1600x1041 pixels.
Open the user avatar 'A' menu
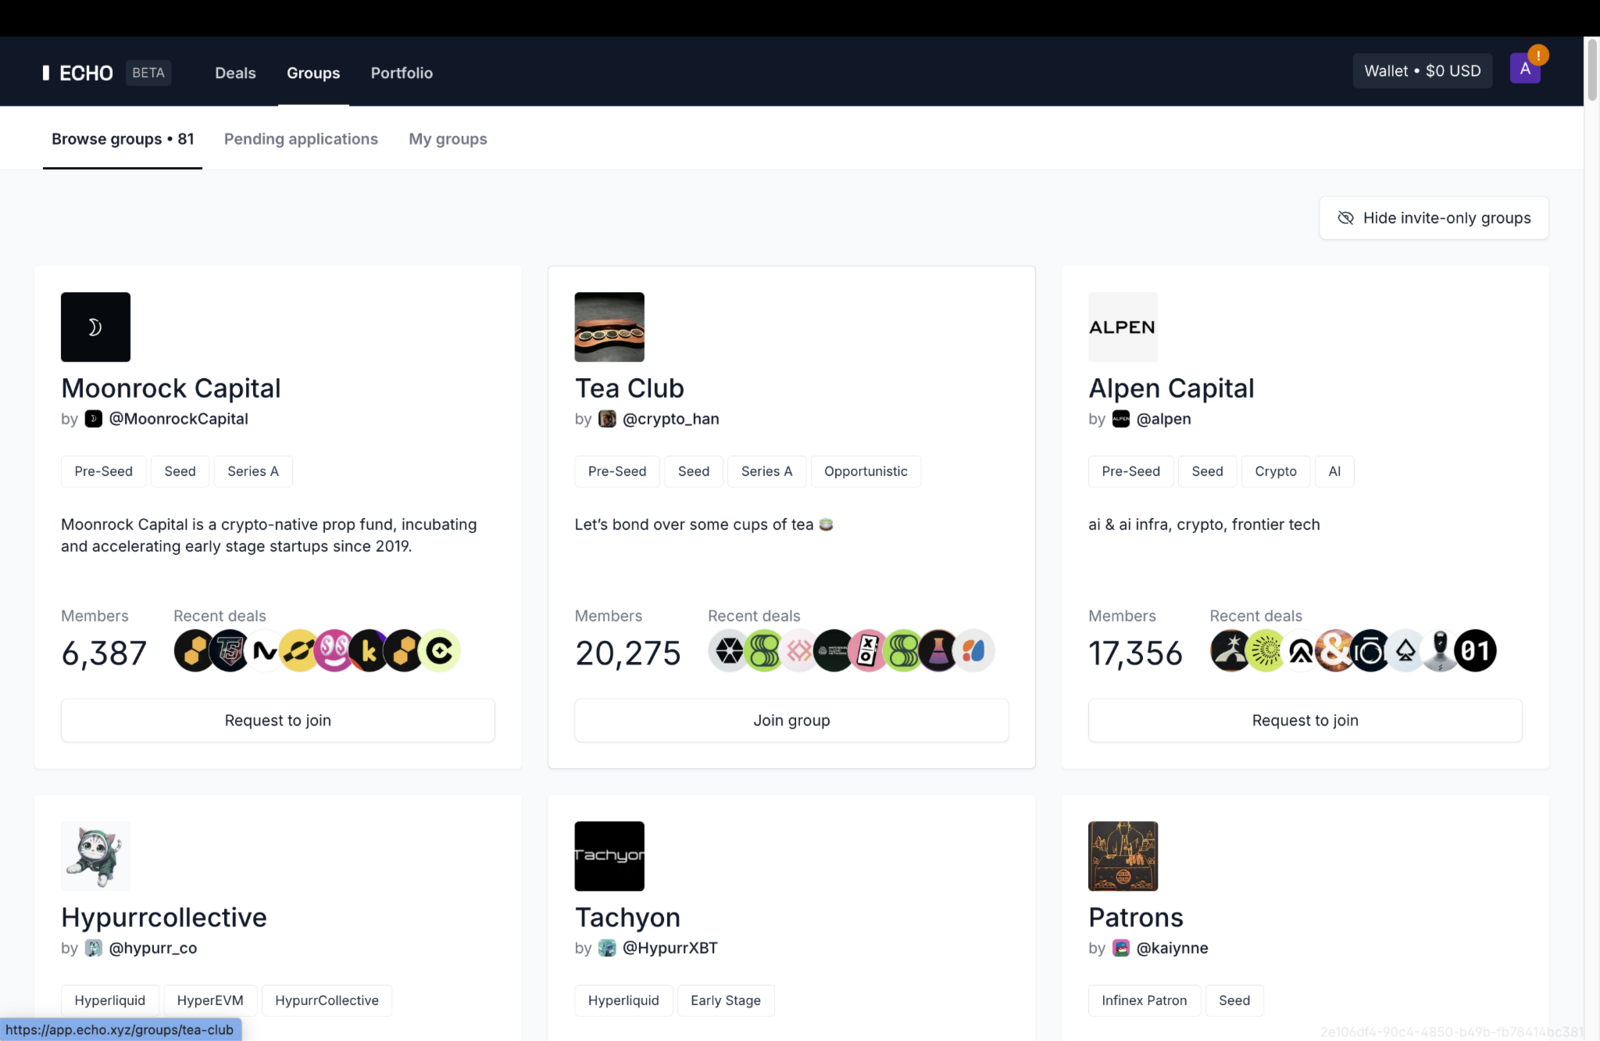pyautogui.click(x=1525, y=68)
